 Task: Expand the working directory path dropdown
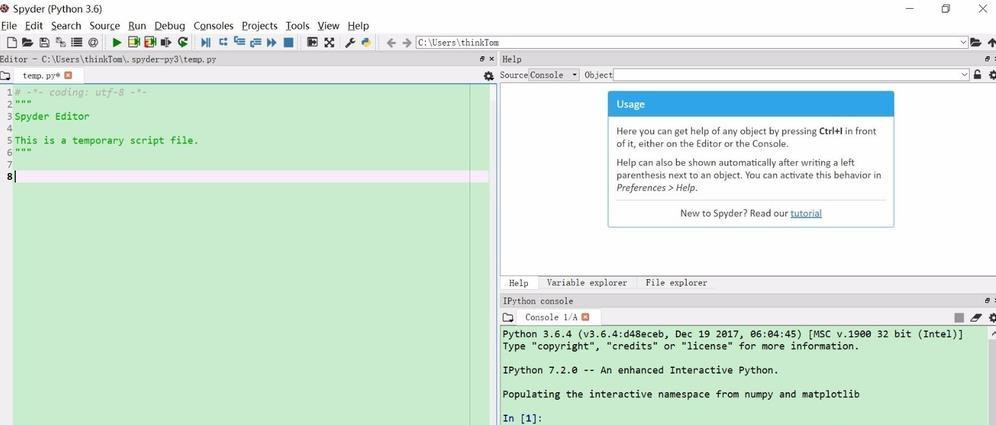click(964, 43)
